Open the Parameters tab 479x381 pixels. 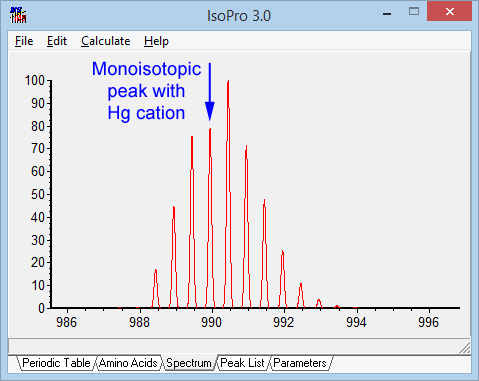(x=300, y=363)
